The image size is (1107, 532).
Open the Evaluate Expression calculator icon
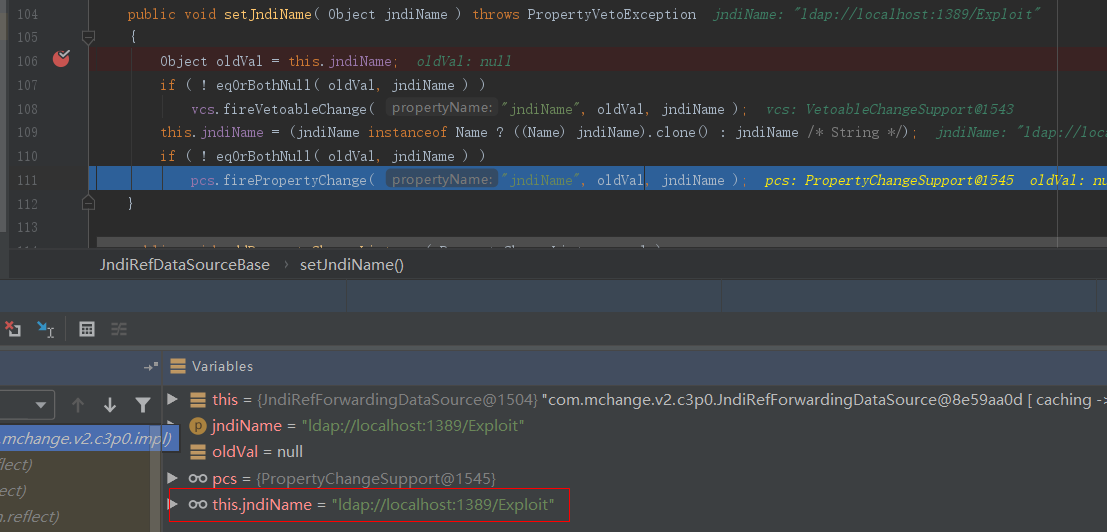point(87,329)
